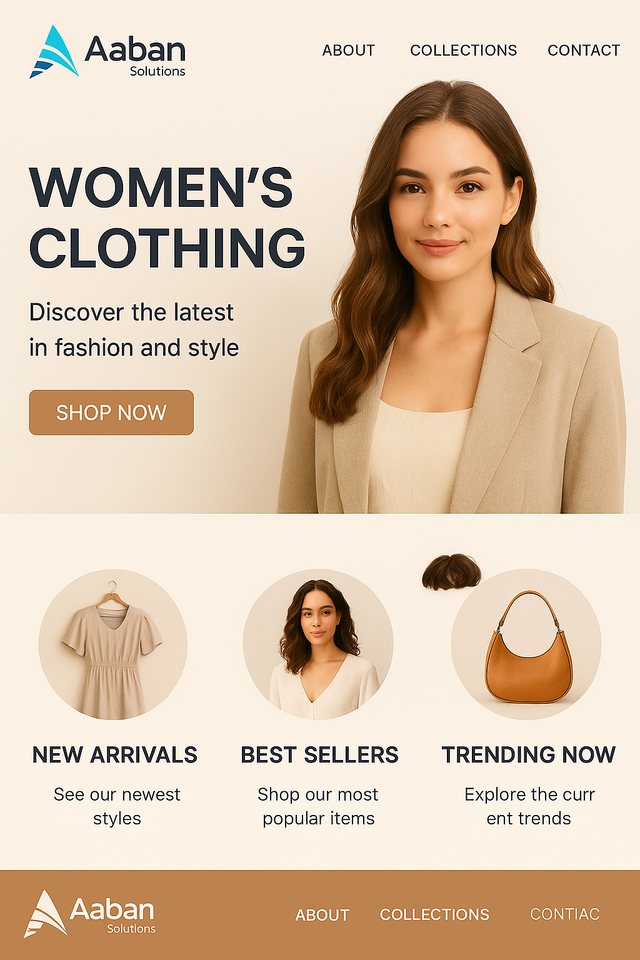Image resolution: width=640 pixels, height=960 pixels.
Task: Click the BEST SELLERS heading
Action: click(319, 755)
